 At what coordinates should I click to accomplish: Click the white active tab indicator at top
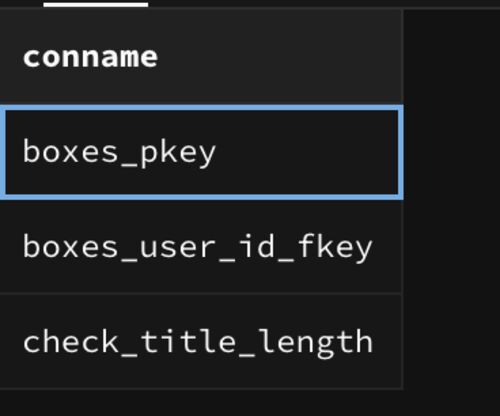[96, 4]
